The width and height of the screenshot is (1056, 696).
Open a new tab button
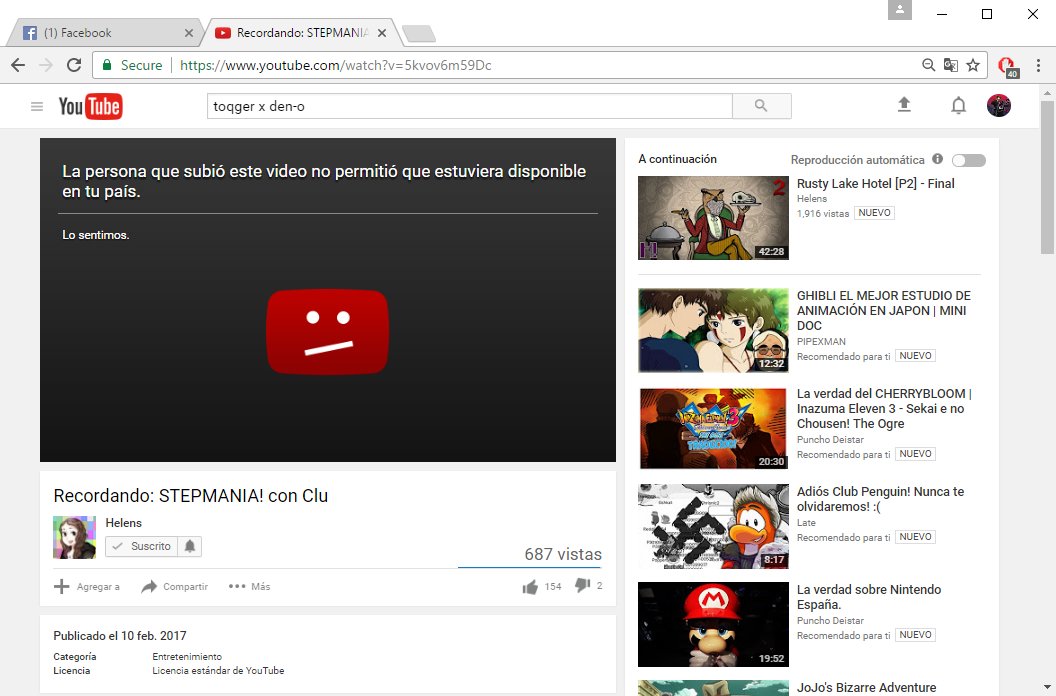pyautogui.click(x=419, y=34)
